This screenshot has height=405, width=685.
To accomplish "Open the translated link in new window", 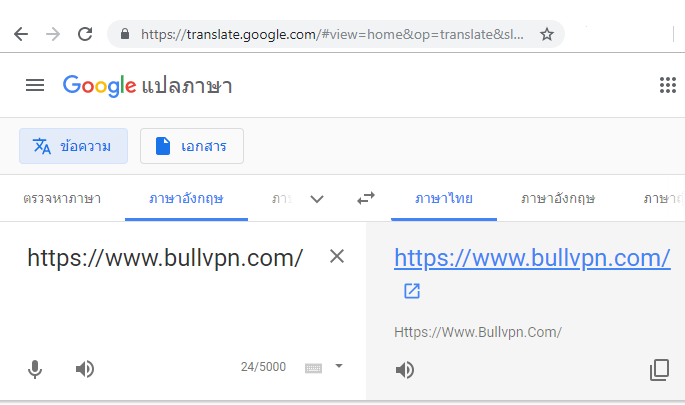I will click(412, 291).
